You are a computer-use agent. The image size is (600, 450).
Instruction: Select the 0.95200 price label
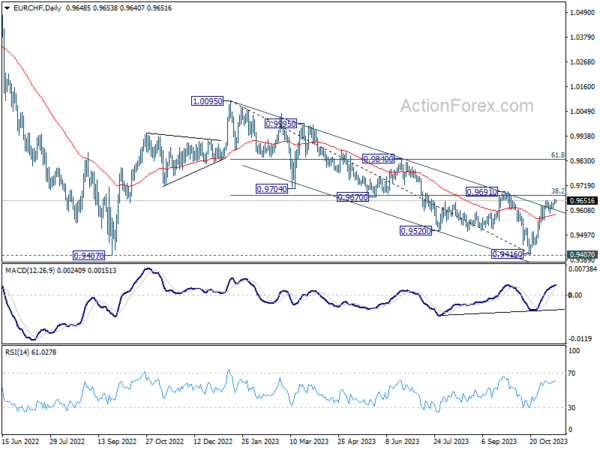[x=415, y=231]
